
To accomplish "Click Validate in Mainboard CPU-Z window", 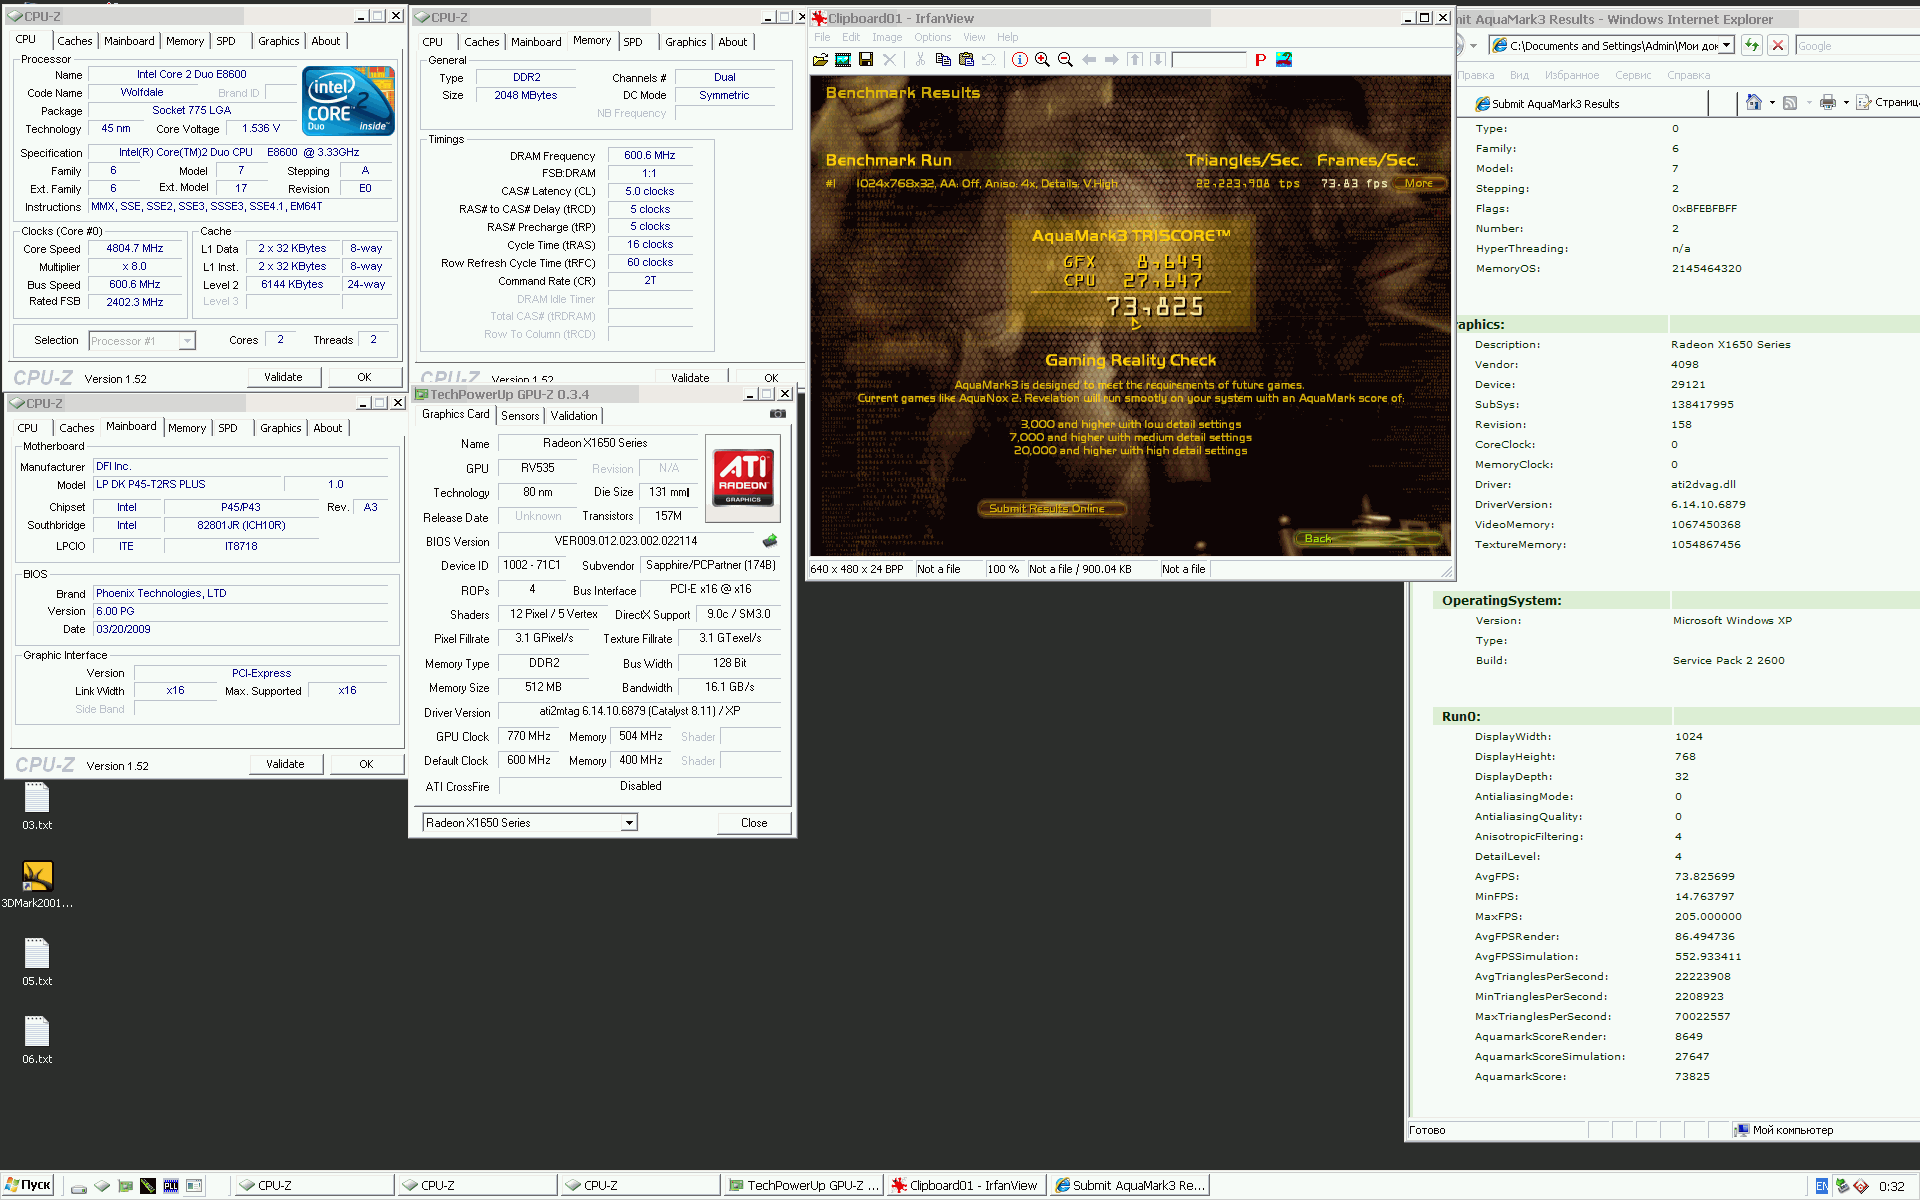I will click(x=285, y=764).
